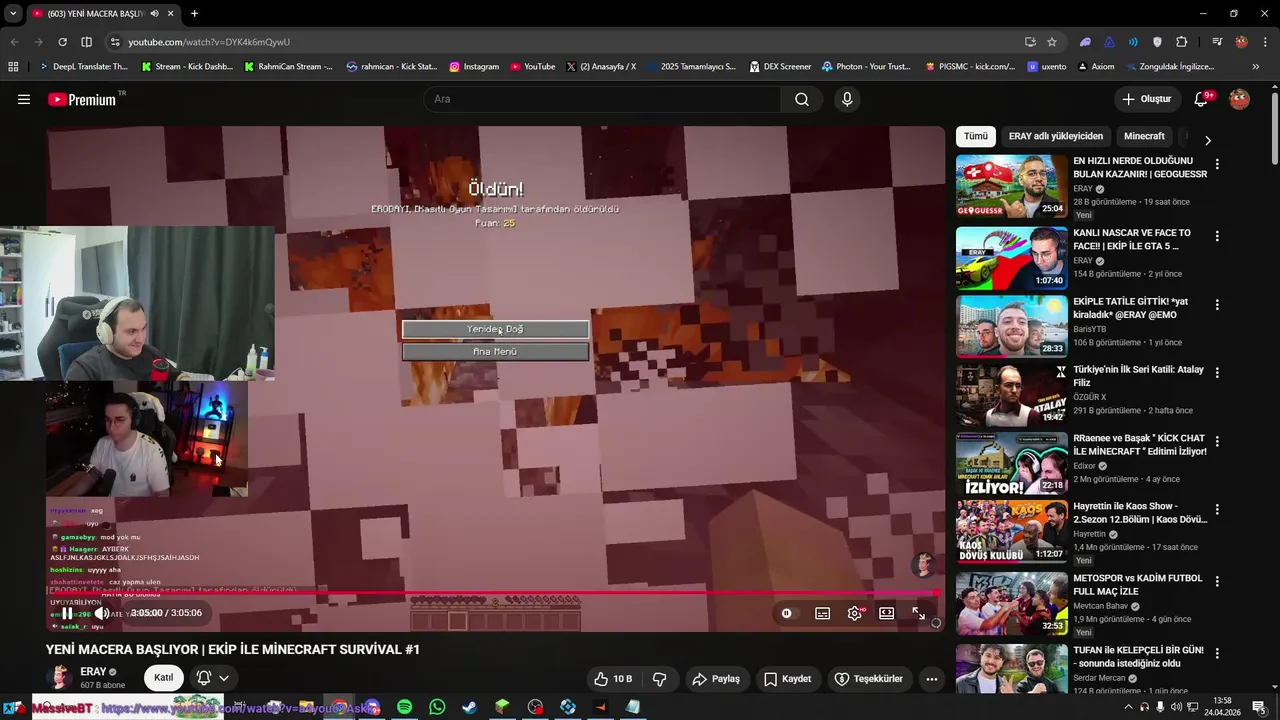This screenshot has height=720, width=1280.
Task: Enter fullscreen on the video player
Action: coord(918,613)
